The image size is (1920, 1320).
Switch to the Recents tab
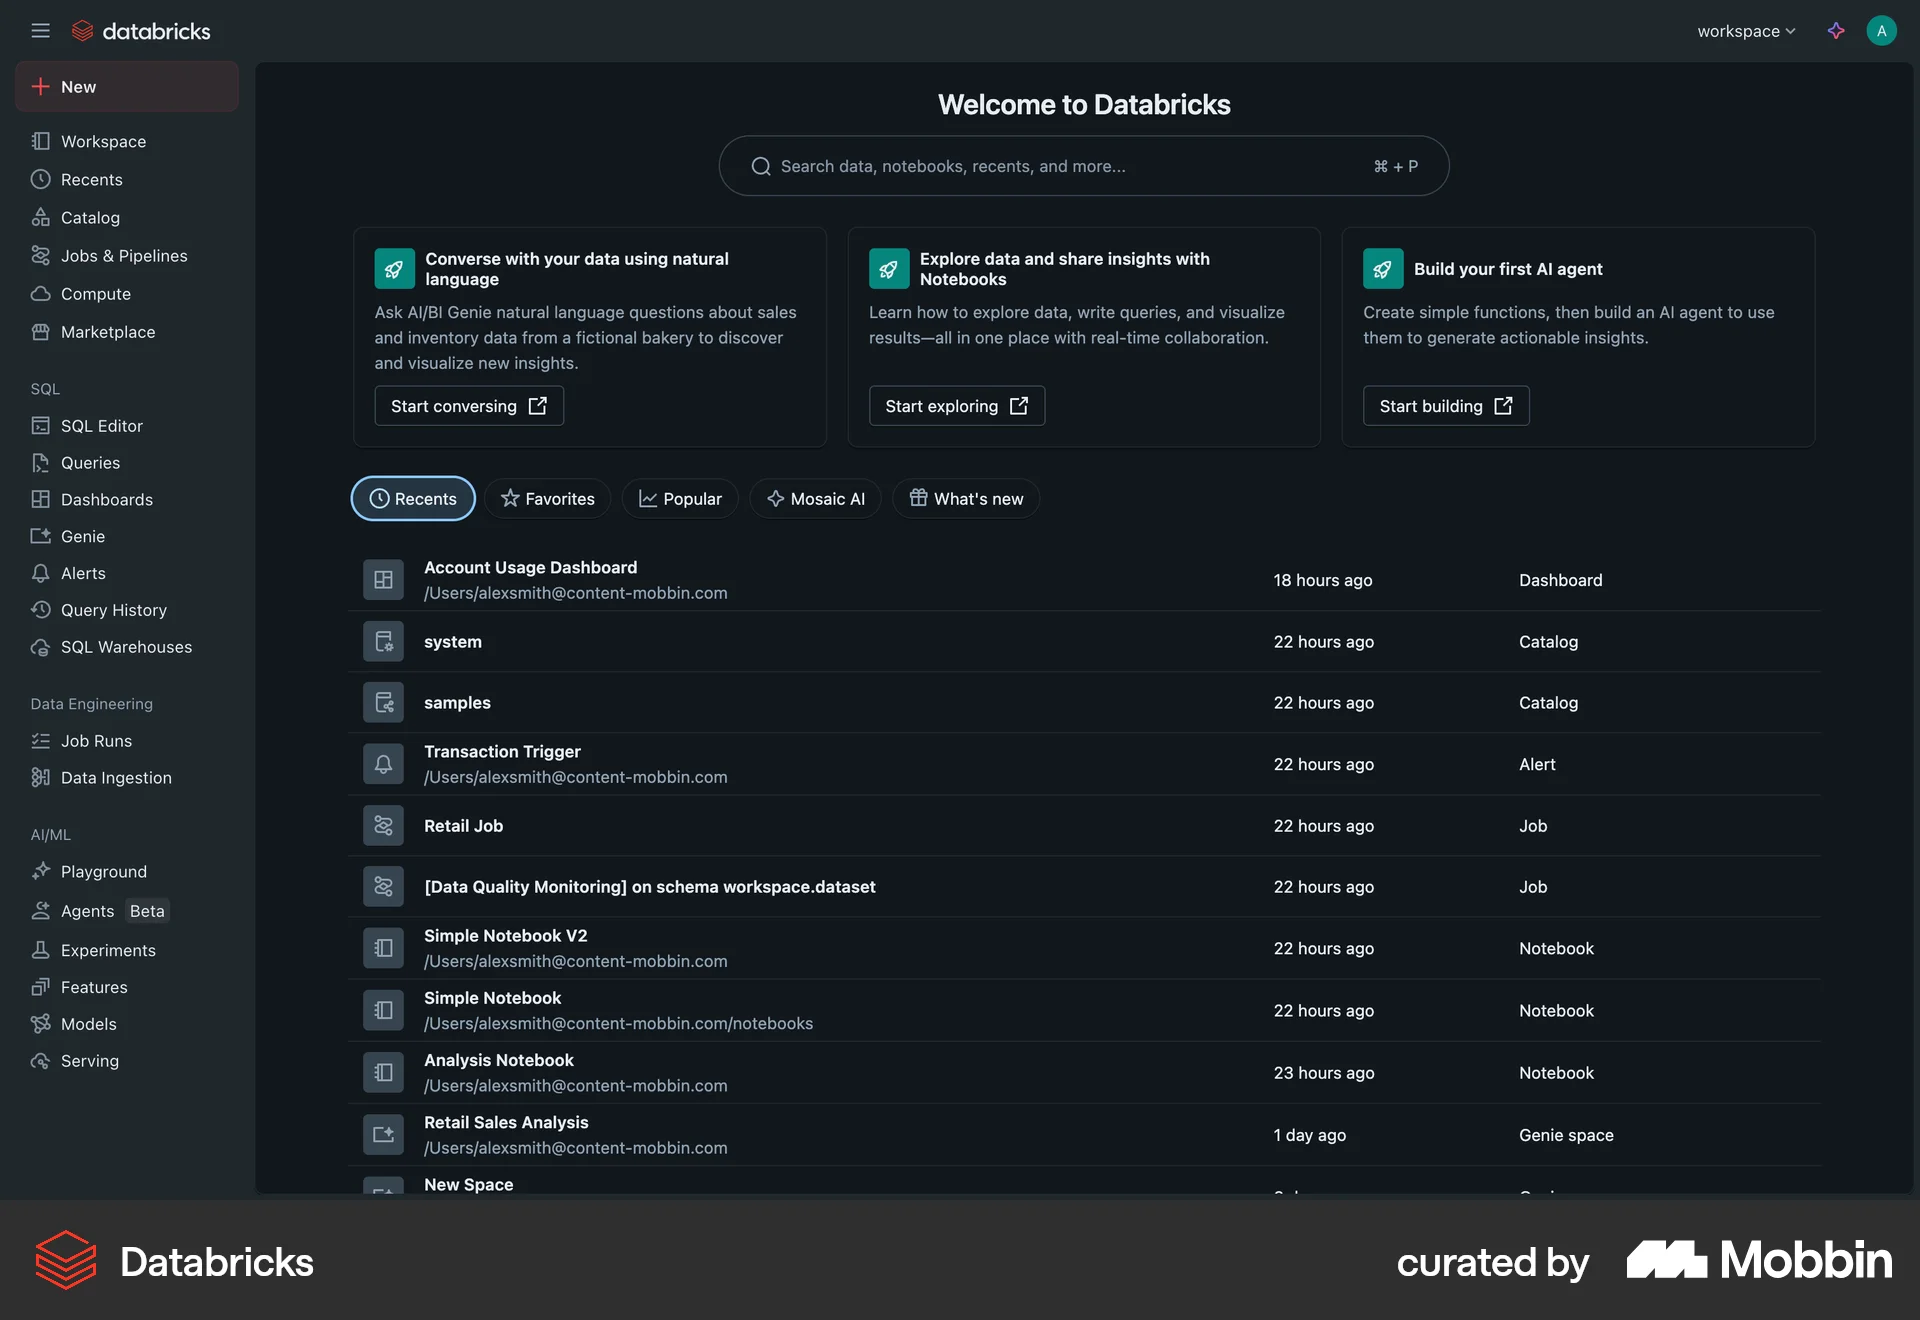tap(413, 498)
